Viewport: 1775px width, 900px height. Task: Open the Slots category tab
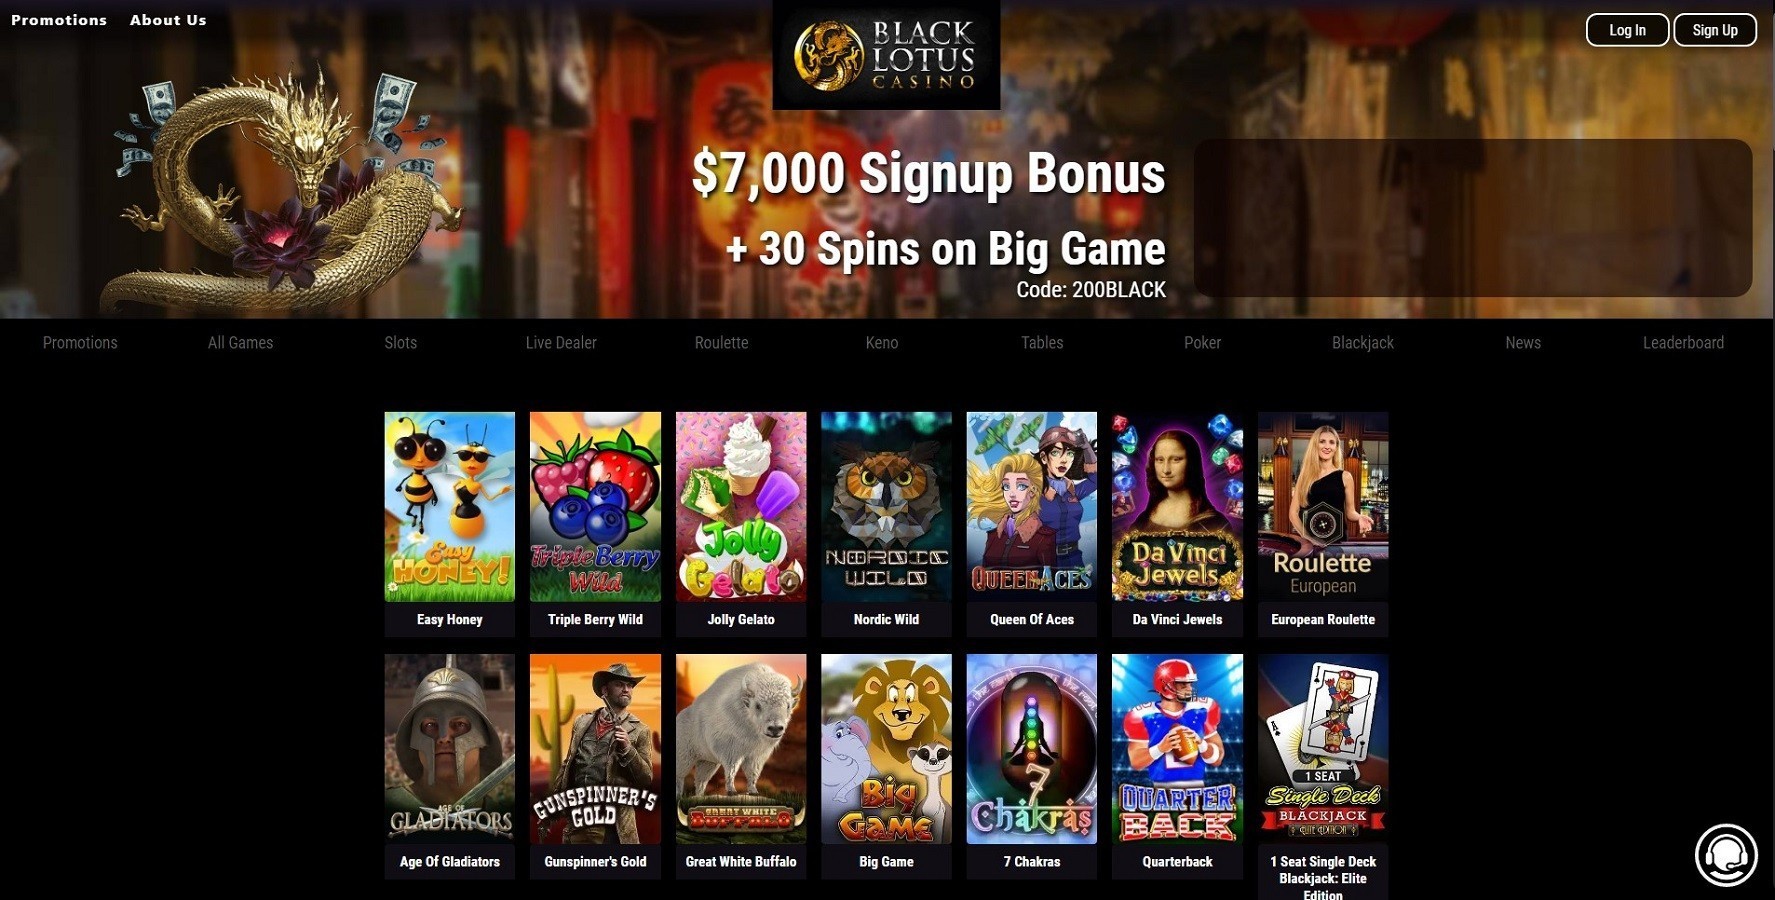tap(400, 343)
